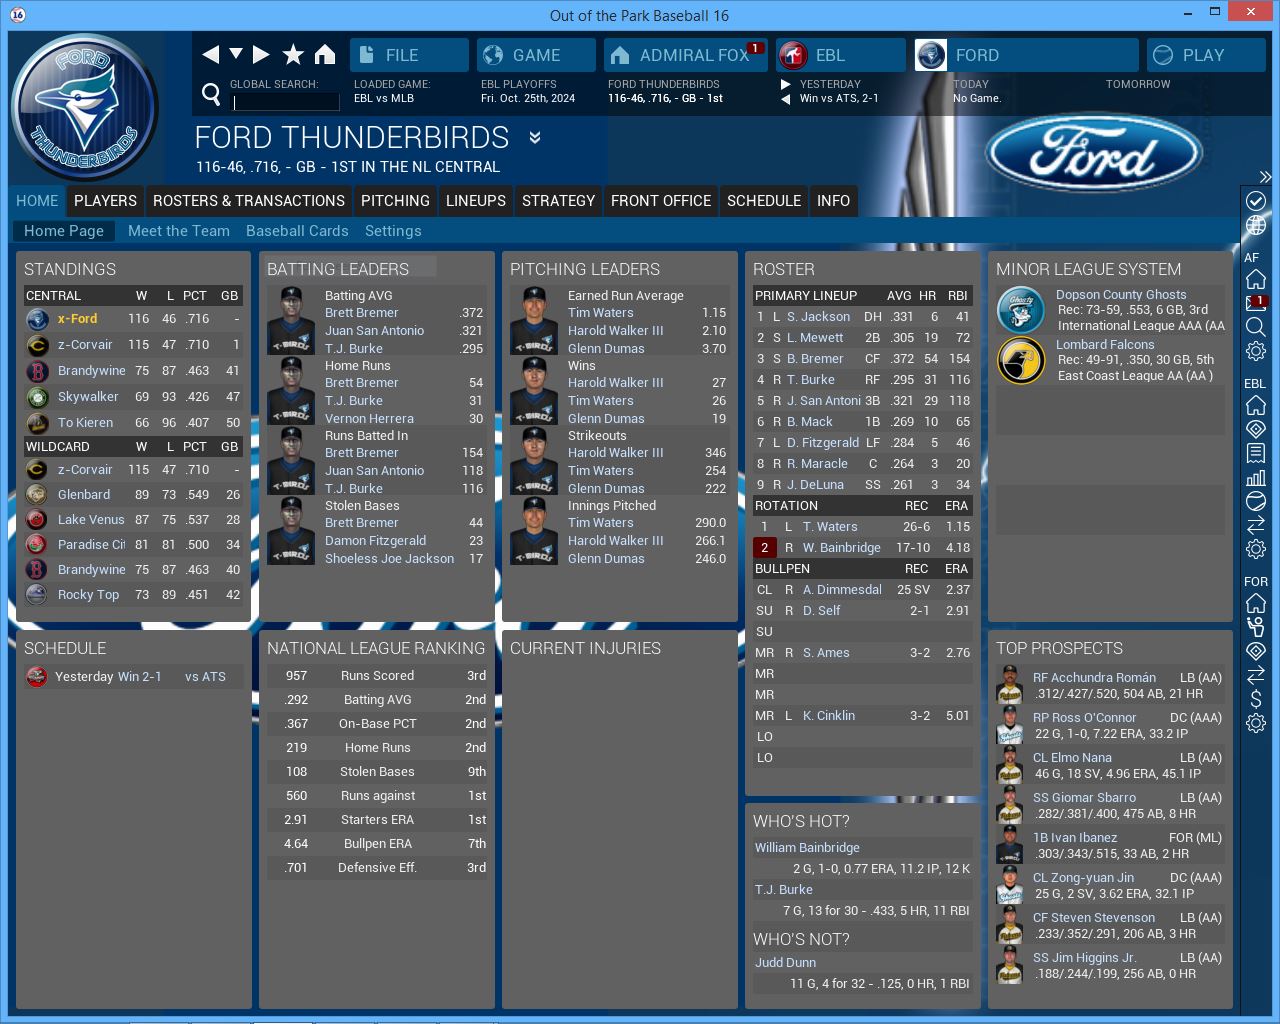The height and width of the screenshot is (1024, 1280).
Task: Click the FOR diamond icon in sidebar
Action: [1256, 651]
